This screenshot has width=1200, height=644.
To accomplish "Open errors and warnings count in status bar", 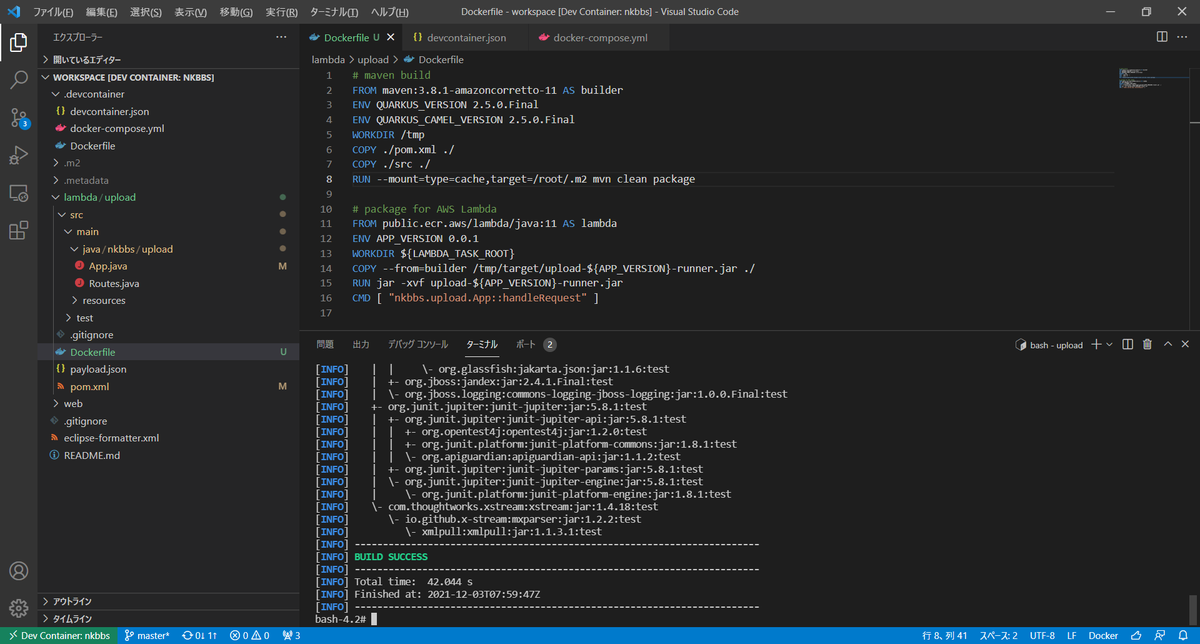I will pos(249,635).
